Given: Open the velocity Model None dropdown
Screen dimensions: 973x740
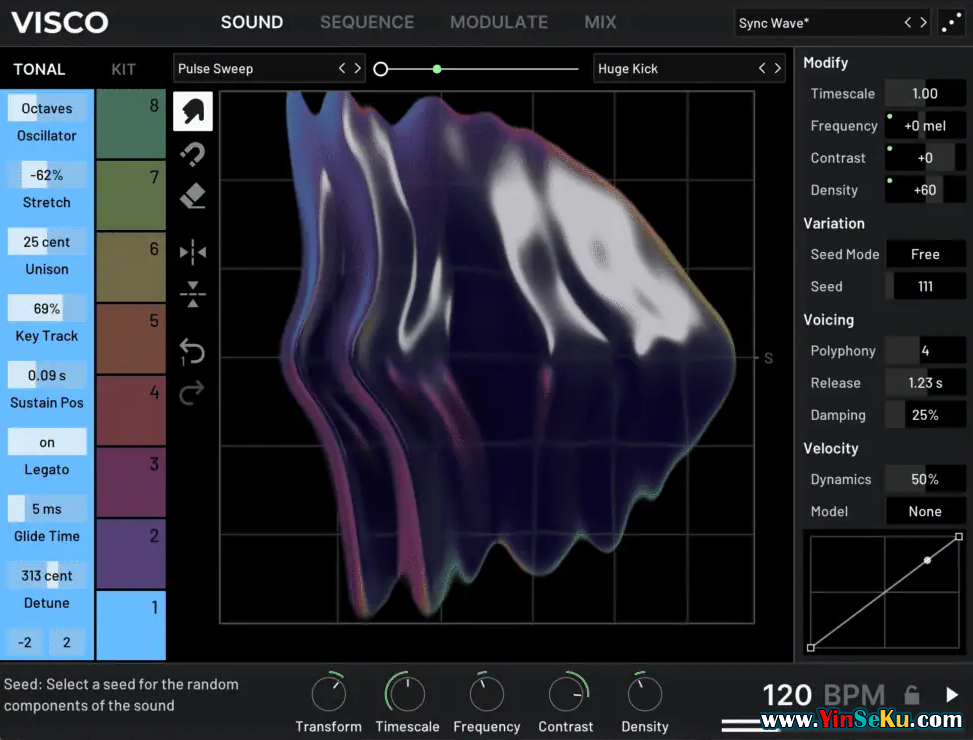Looking at the screenshot, I should pyautogui.click(x=925, y=511).
